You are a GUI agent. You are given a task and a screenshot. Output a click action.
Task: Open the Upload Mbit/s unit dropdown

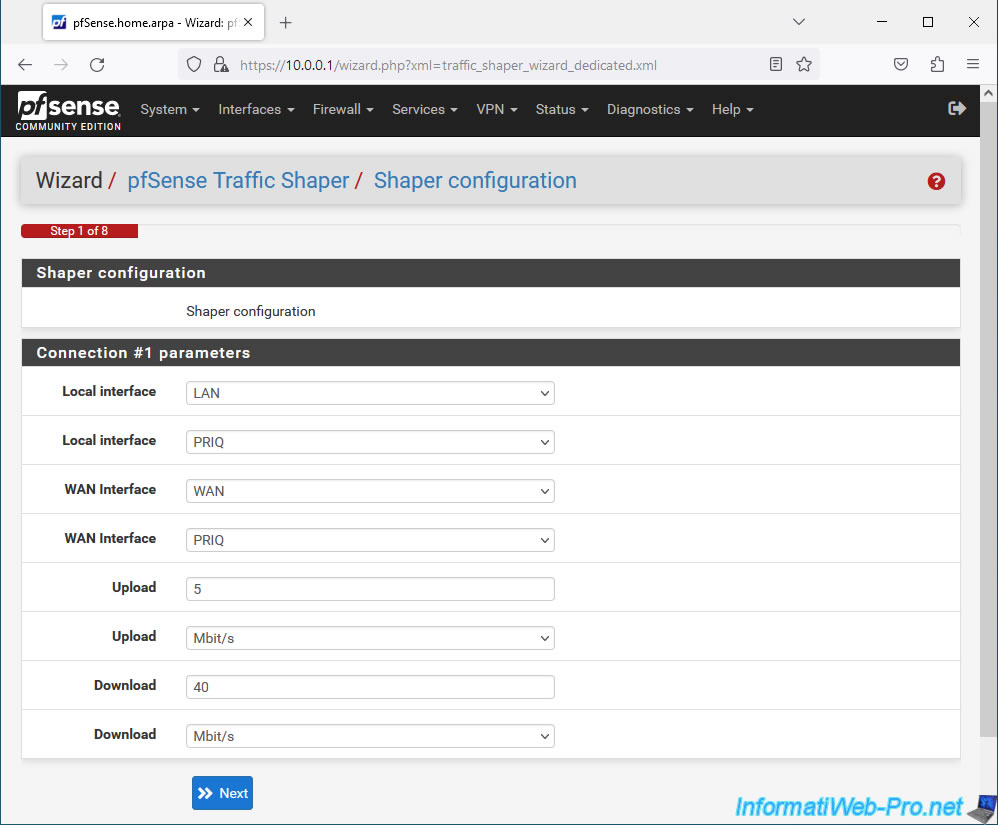(x=370, y=638)
